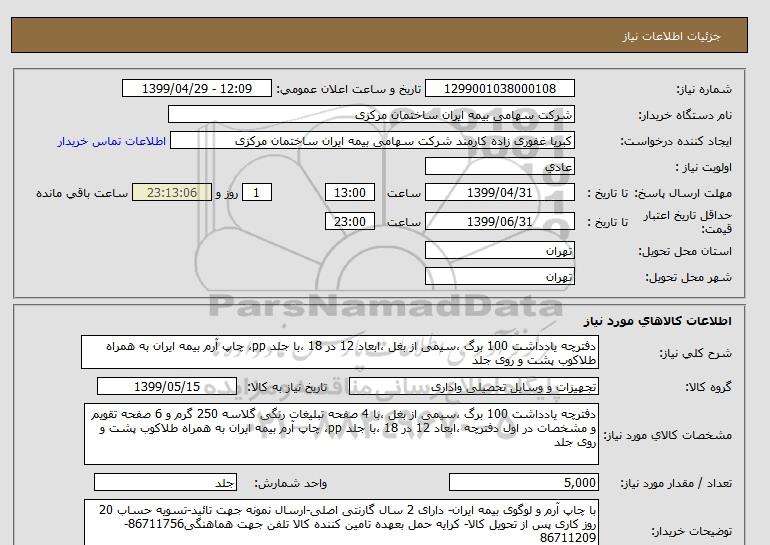Click the label تاریخ نیاز به کالا
The image size is (770, 545).
click(x=287, y=387)
